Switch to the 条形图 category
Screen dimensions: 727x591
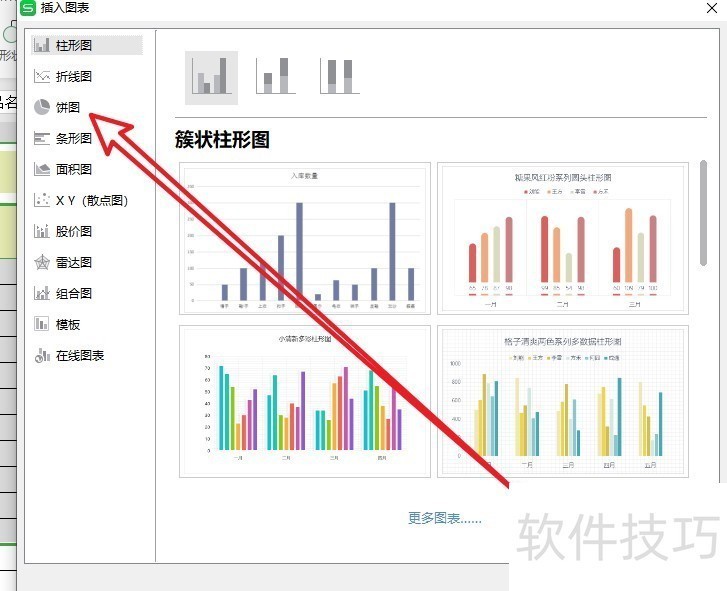pos(74,138)
